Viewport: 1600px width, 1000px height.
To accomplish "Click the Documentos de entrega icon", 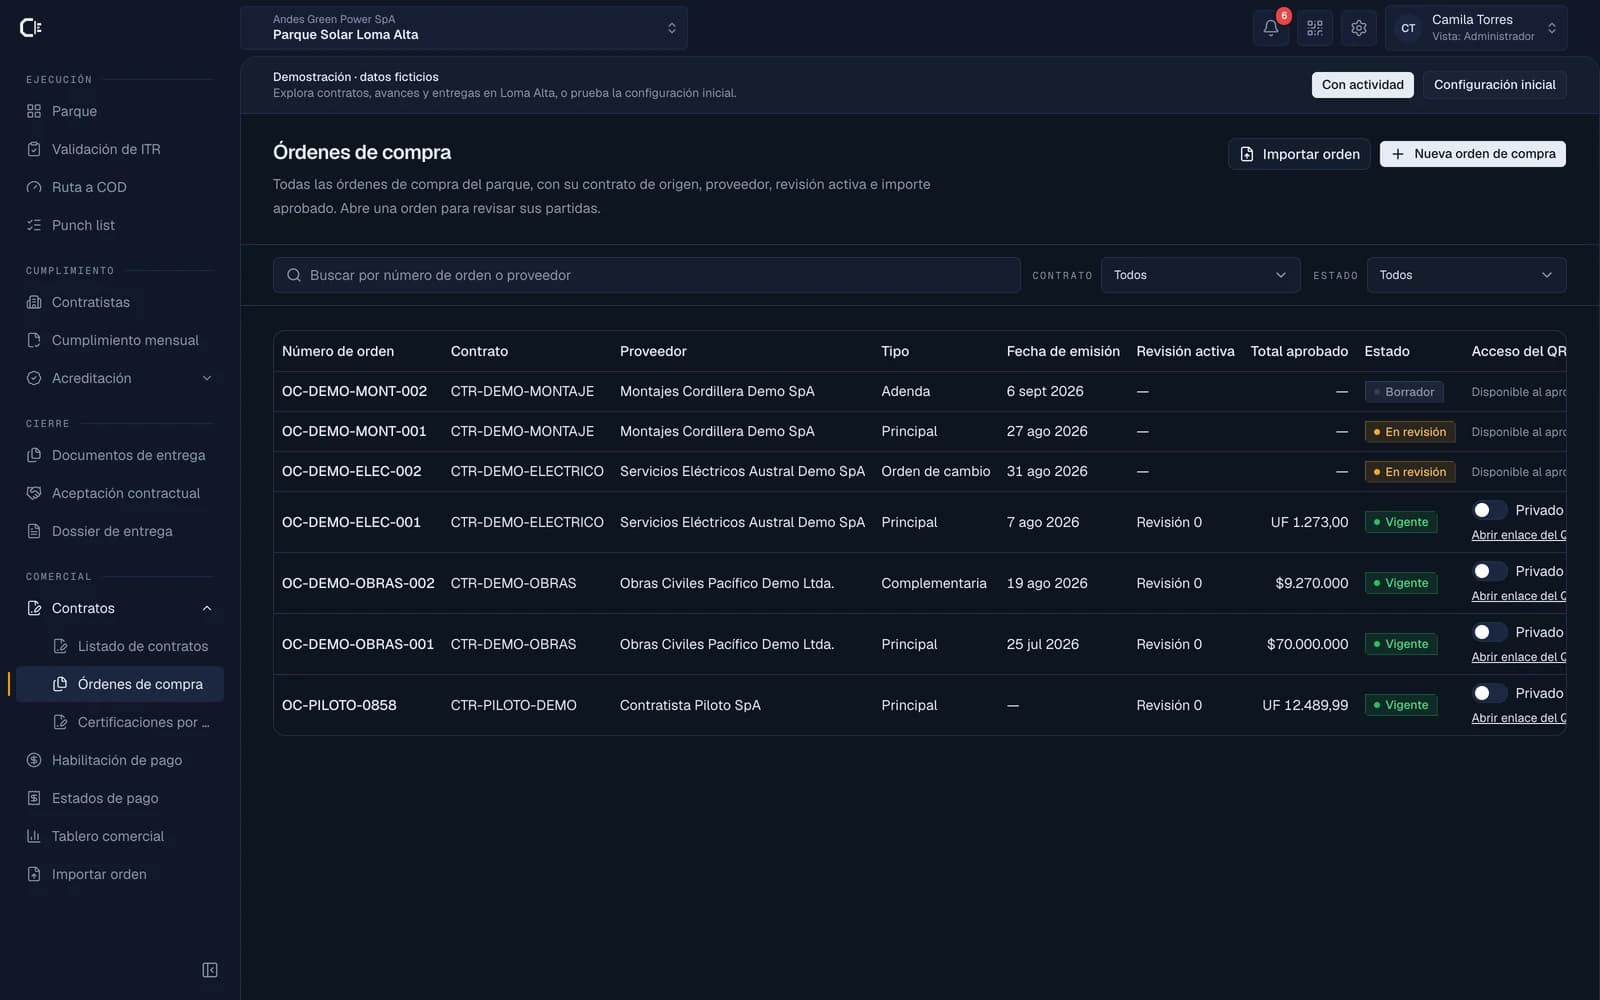I will point(34,455).
